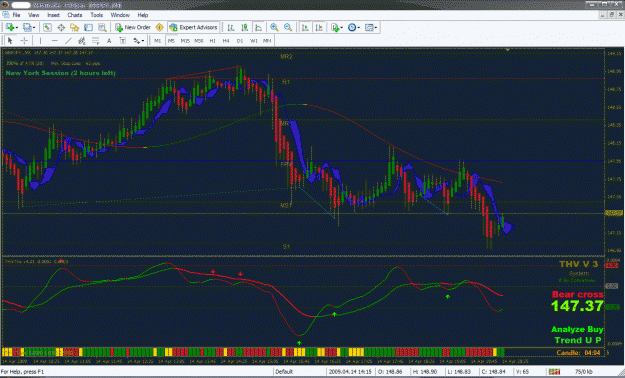The width and height of the screenshot is (625, 378).
Task: Toggle chart Auto Scroll
Action: [x=305, y=28]
